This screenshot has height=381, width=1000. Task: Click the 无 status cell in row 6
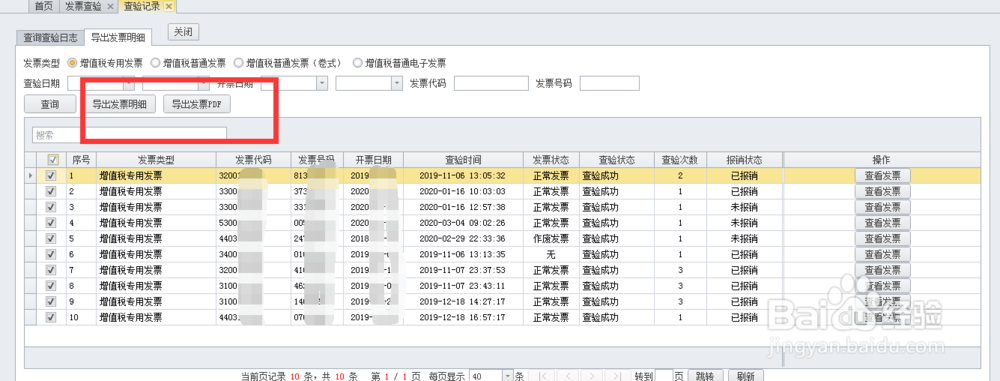[551, 254]
